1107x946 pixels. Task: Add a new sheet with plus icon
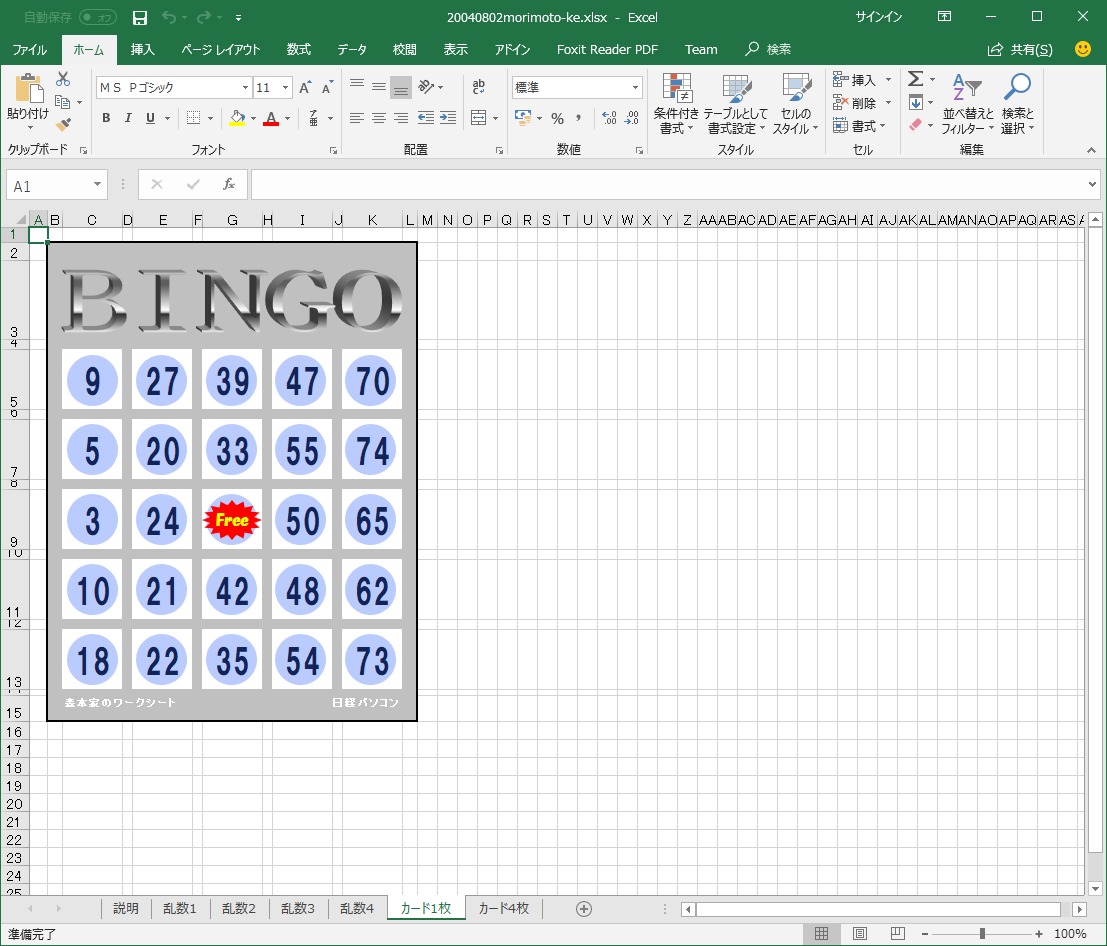click(x=584, y=909)
